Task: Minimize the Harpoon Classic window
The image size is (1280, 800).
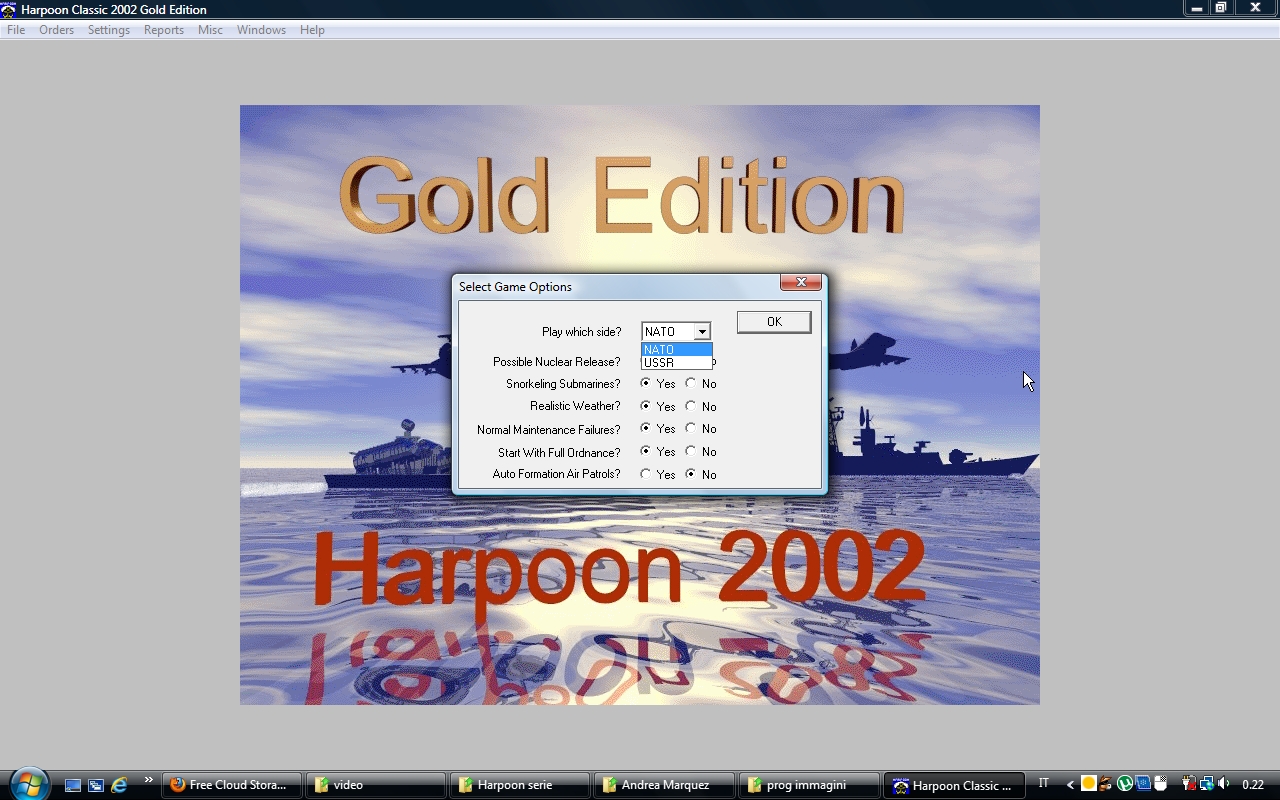Action: click(1197, 8)
